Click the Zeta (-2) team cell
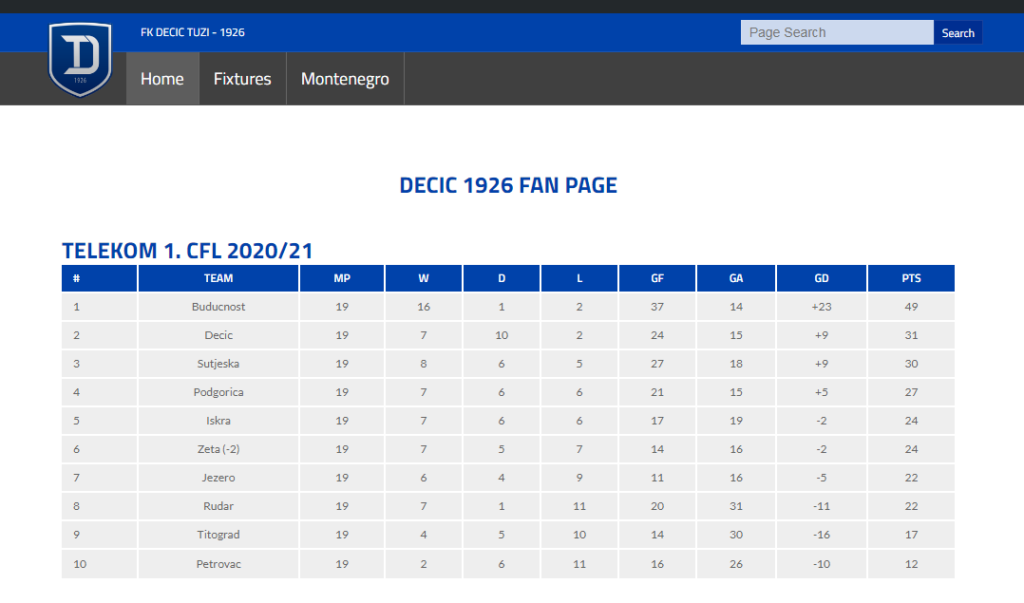This screenshot has width=1024, height=603. click(x=219, y=449)
